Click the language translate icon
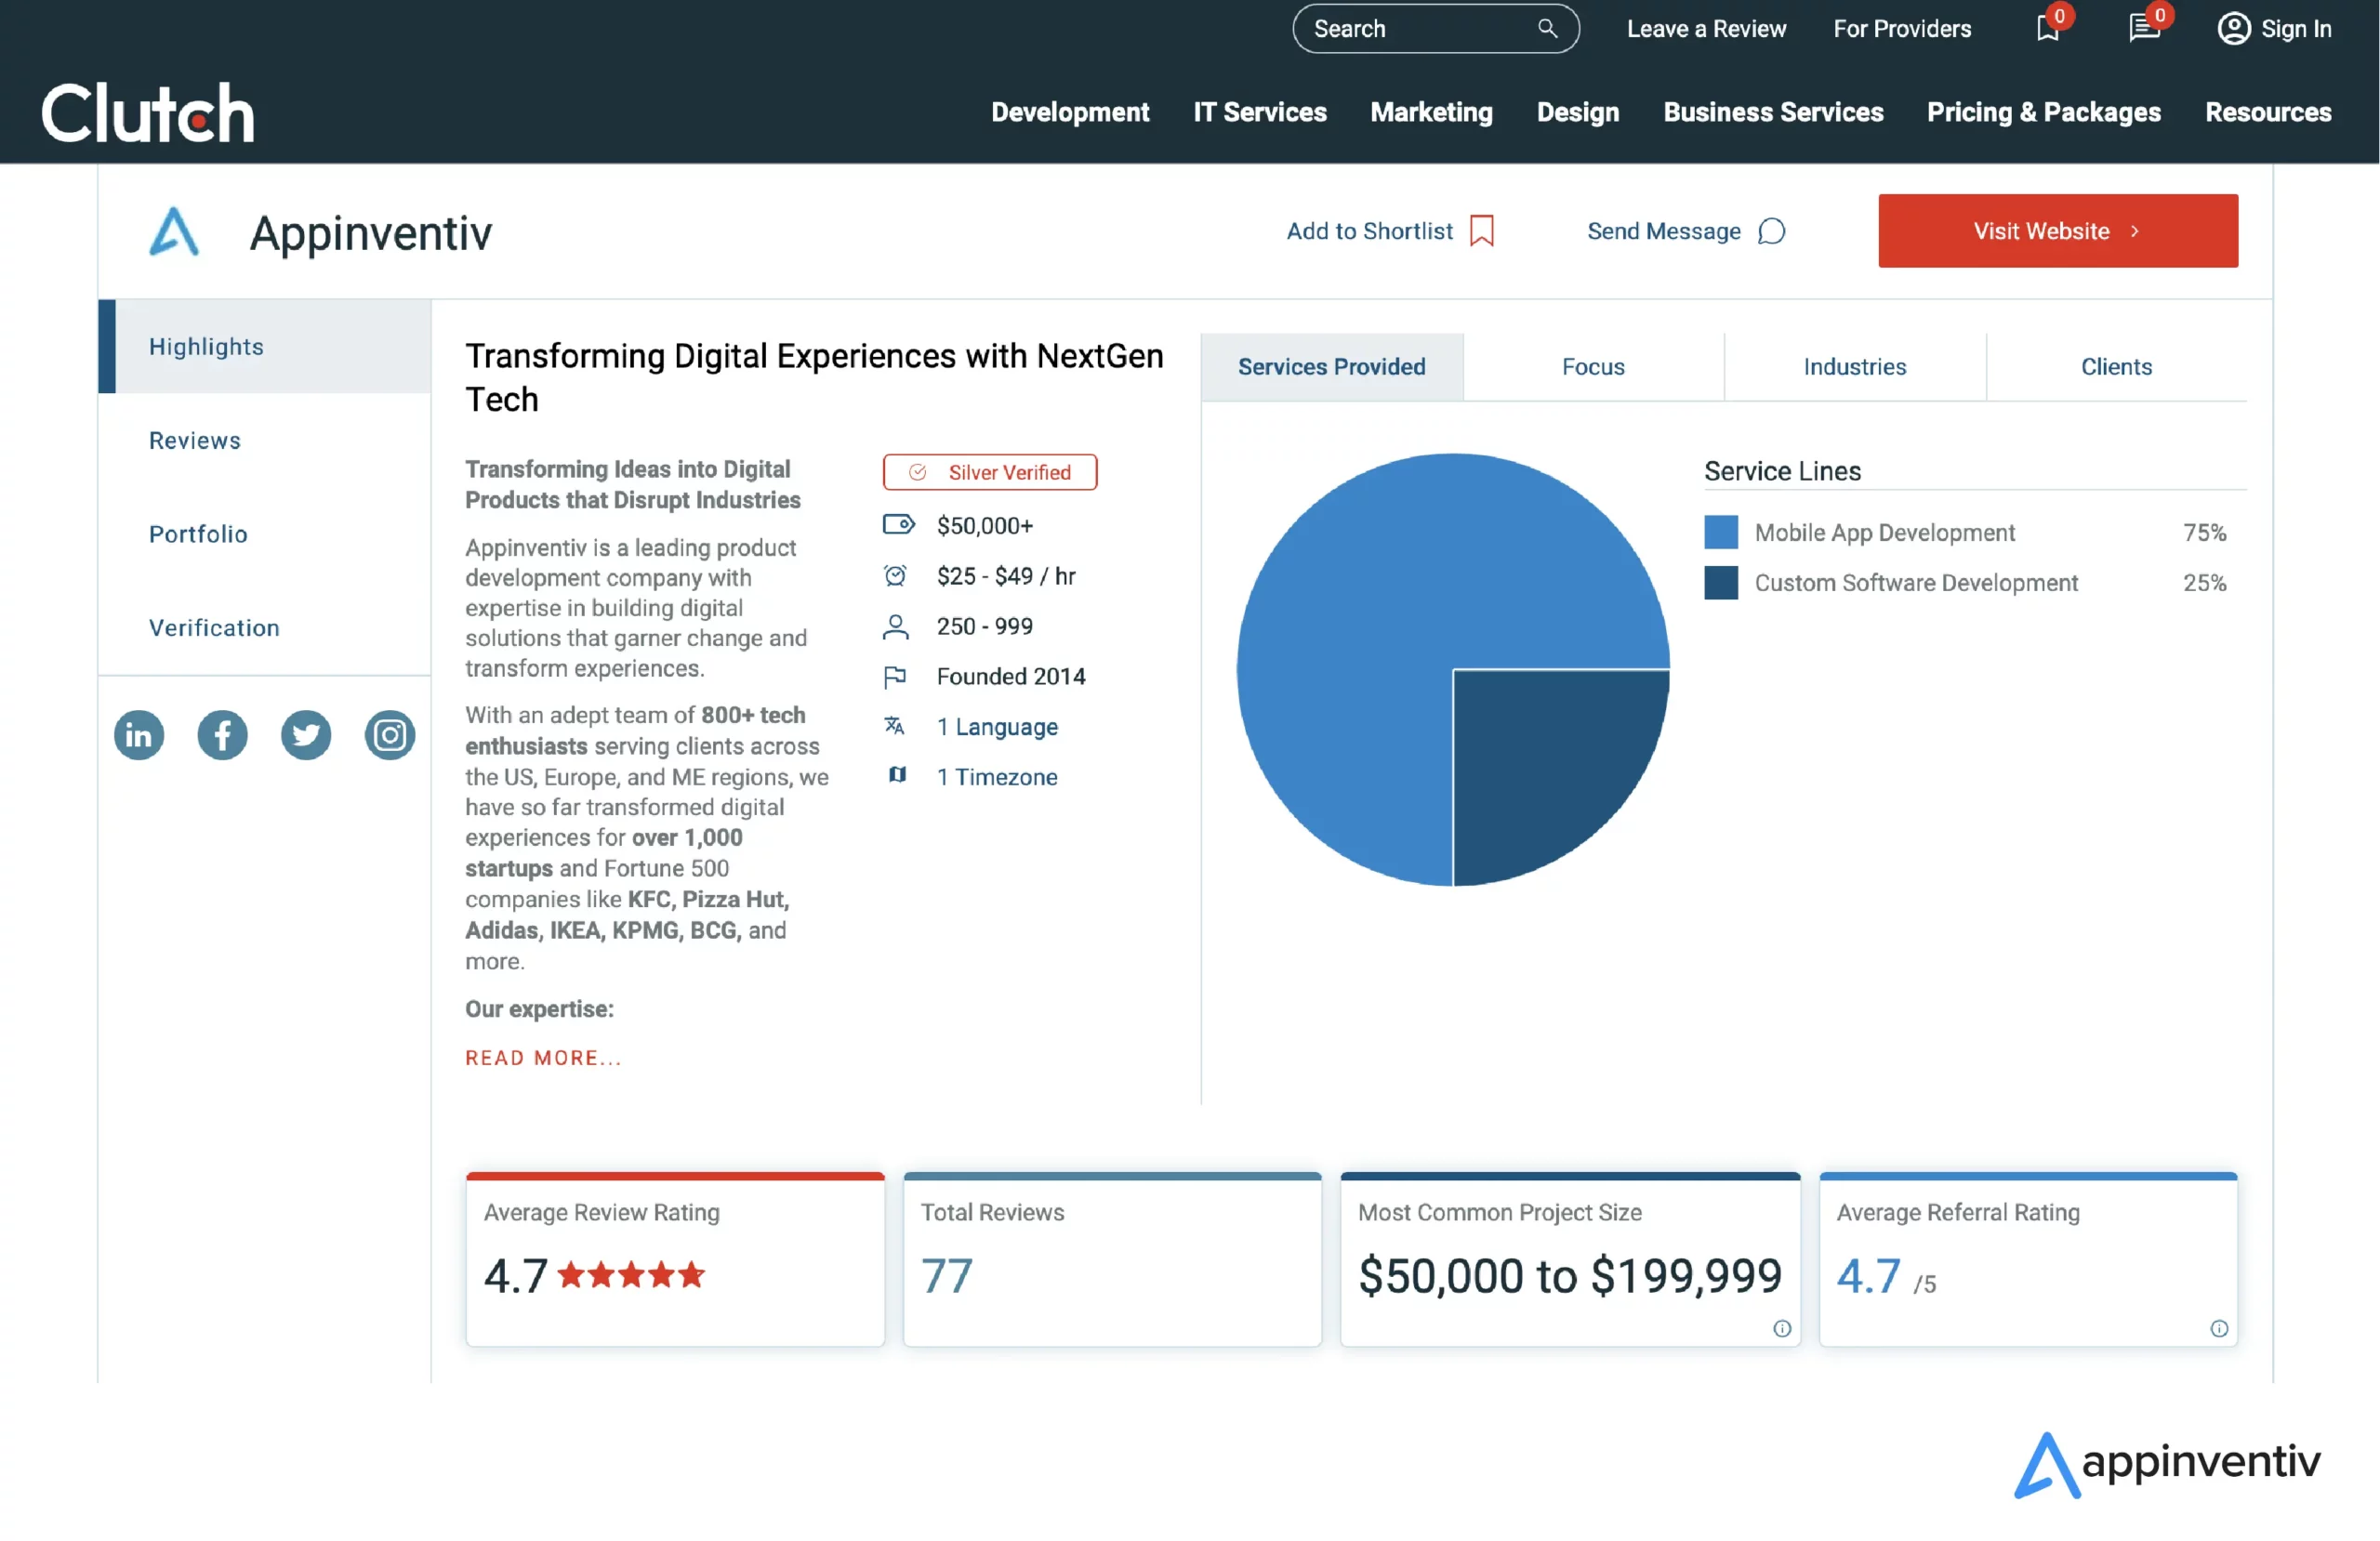 [x=895, y=726]
